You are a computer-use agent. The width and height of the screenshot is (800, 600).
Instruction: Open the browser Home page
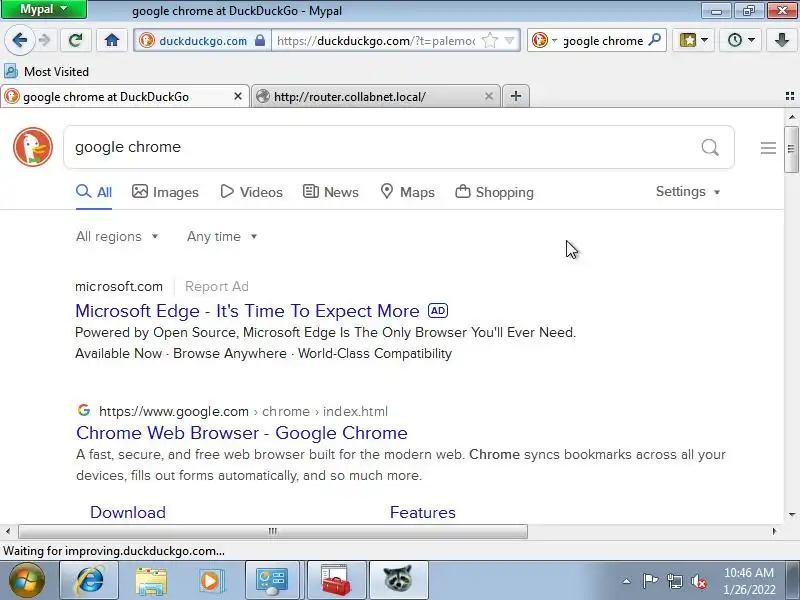[x=112, y=40]
